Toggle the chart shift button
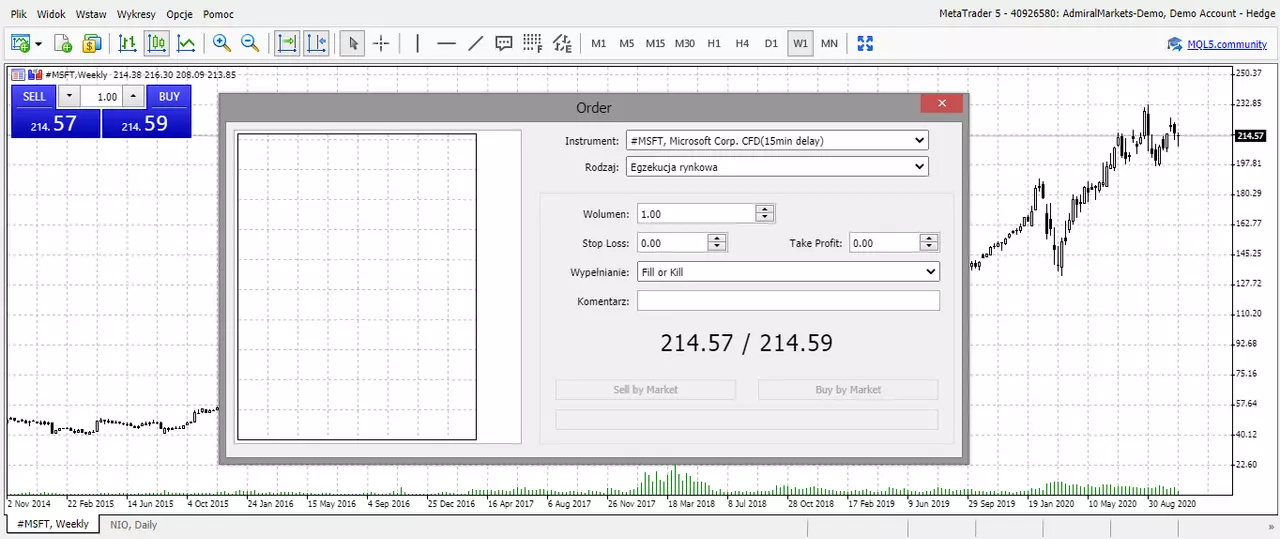Screen dimensions: 1280x539 (x=316, y=43)
